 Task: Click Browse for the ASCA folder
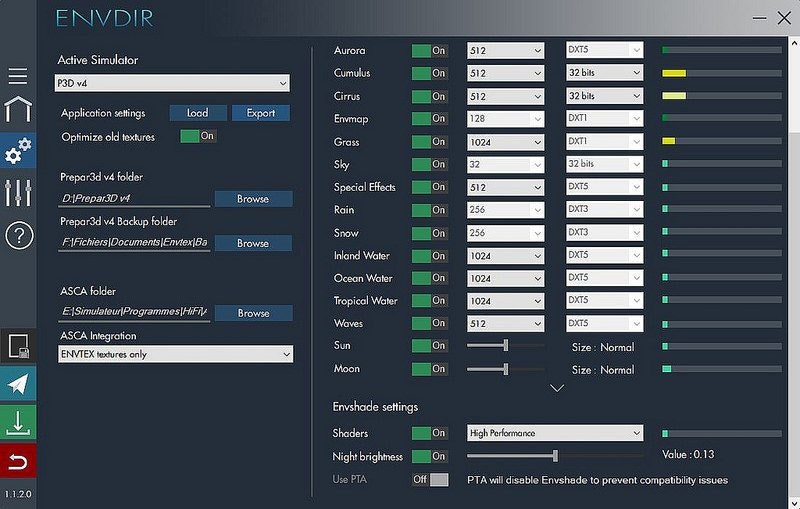[x=253, y=313]
